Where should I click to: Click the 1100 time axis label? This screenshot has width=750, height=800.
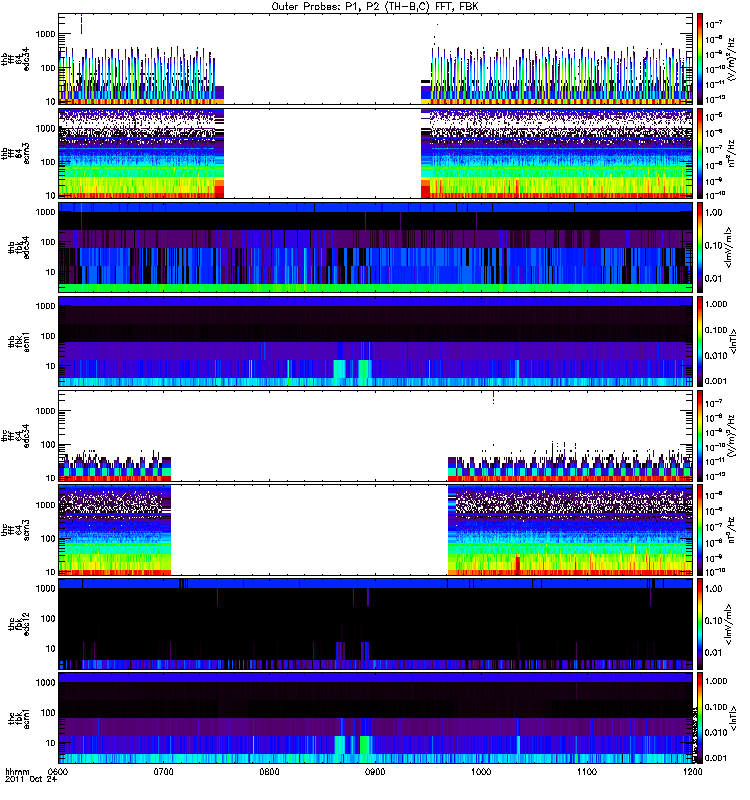point(588,771)
